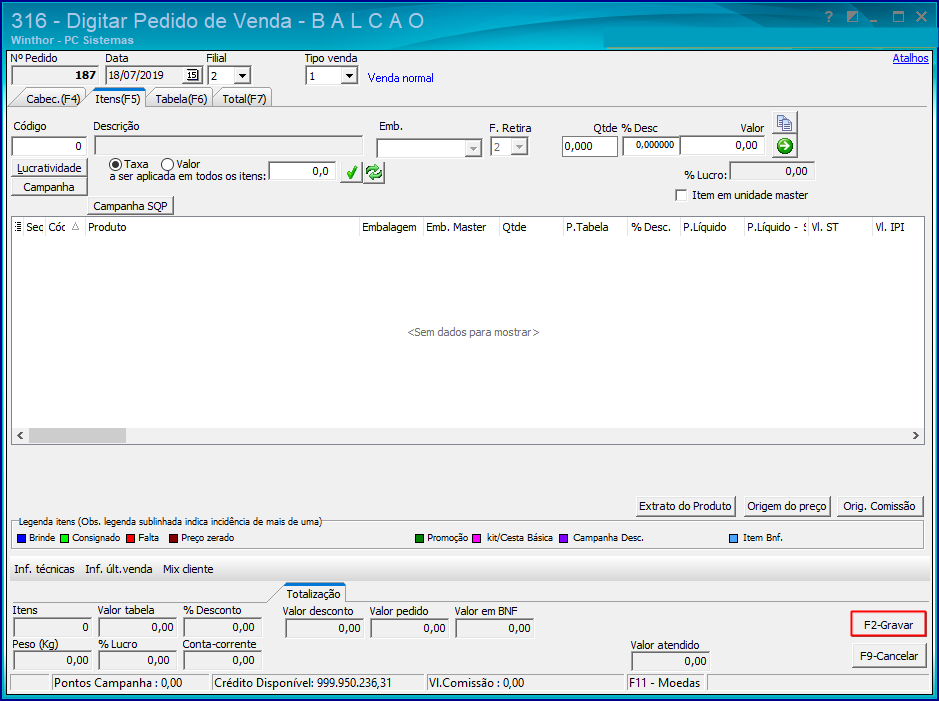Select the Totalização tab

[313, 594]
